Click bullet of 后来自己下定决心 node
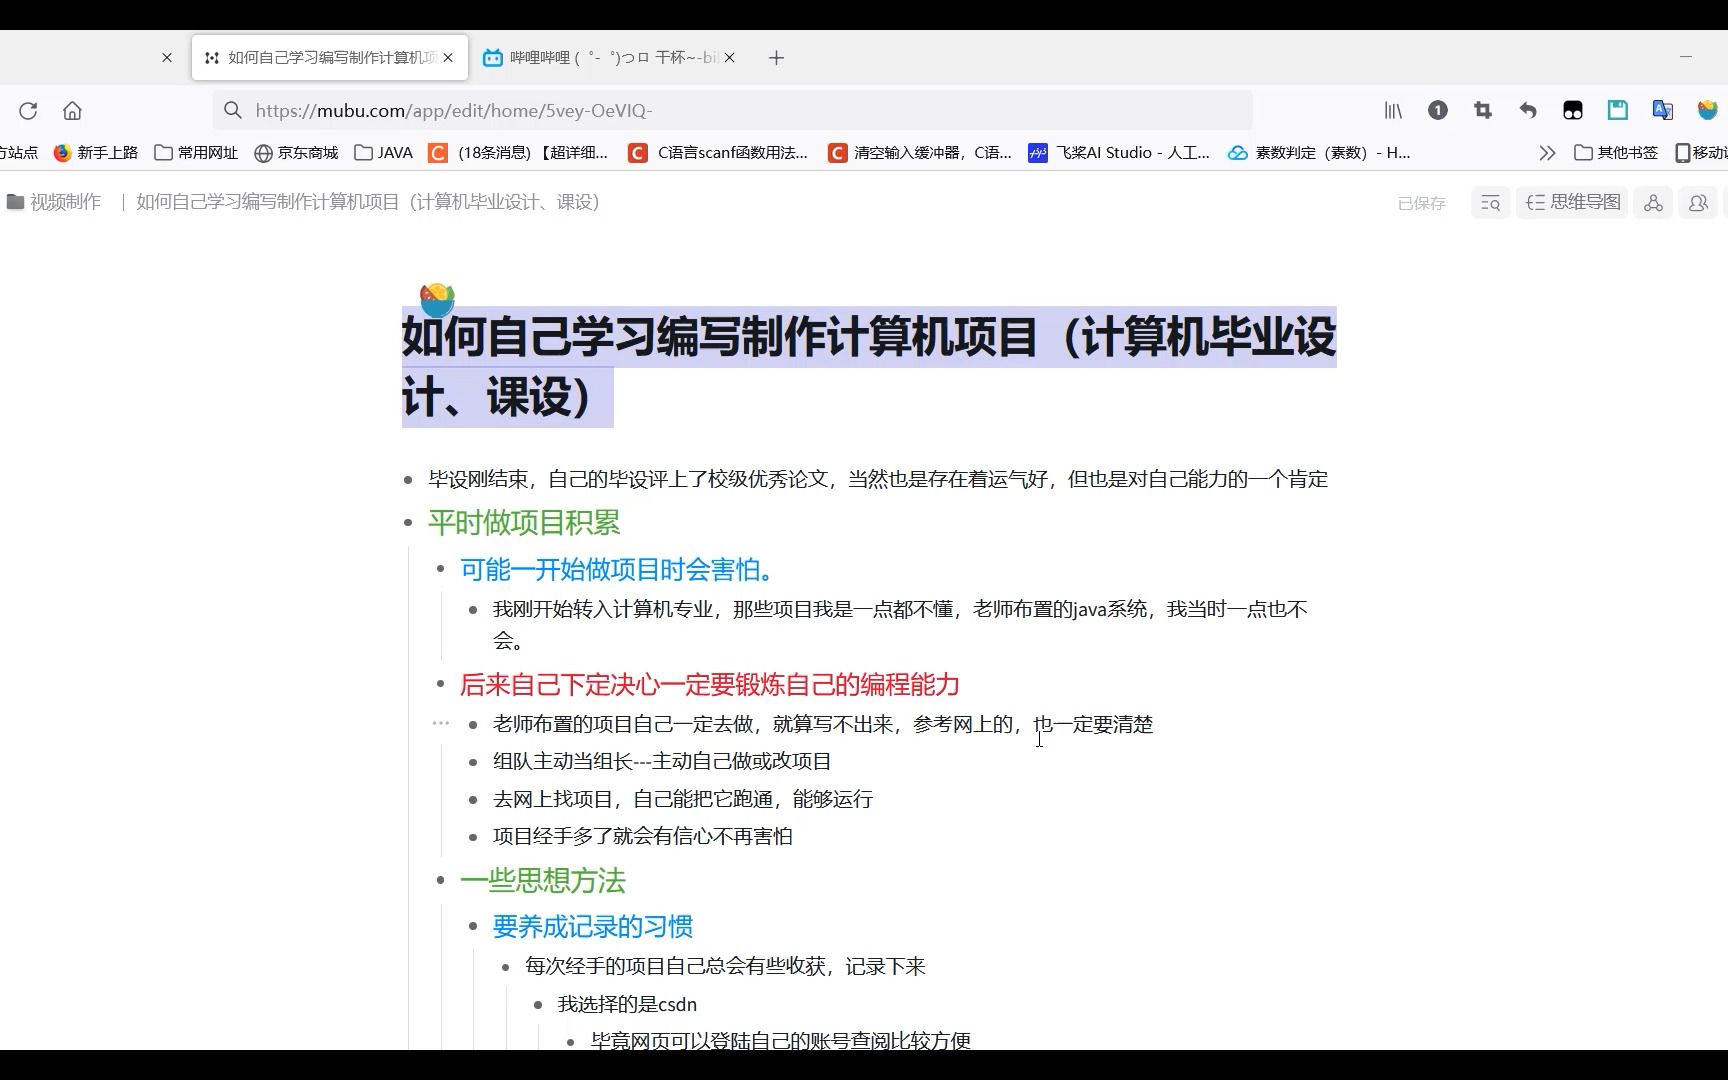The width and height of the screenshot is (1728, 1080). (440, 685)
